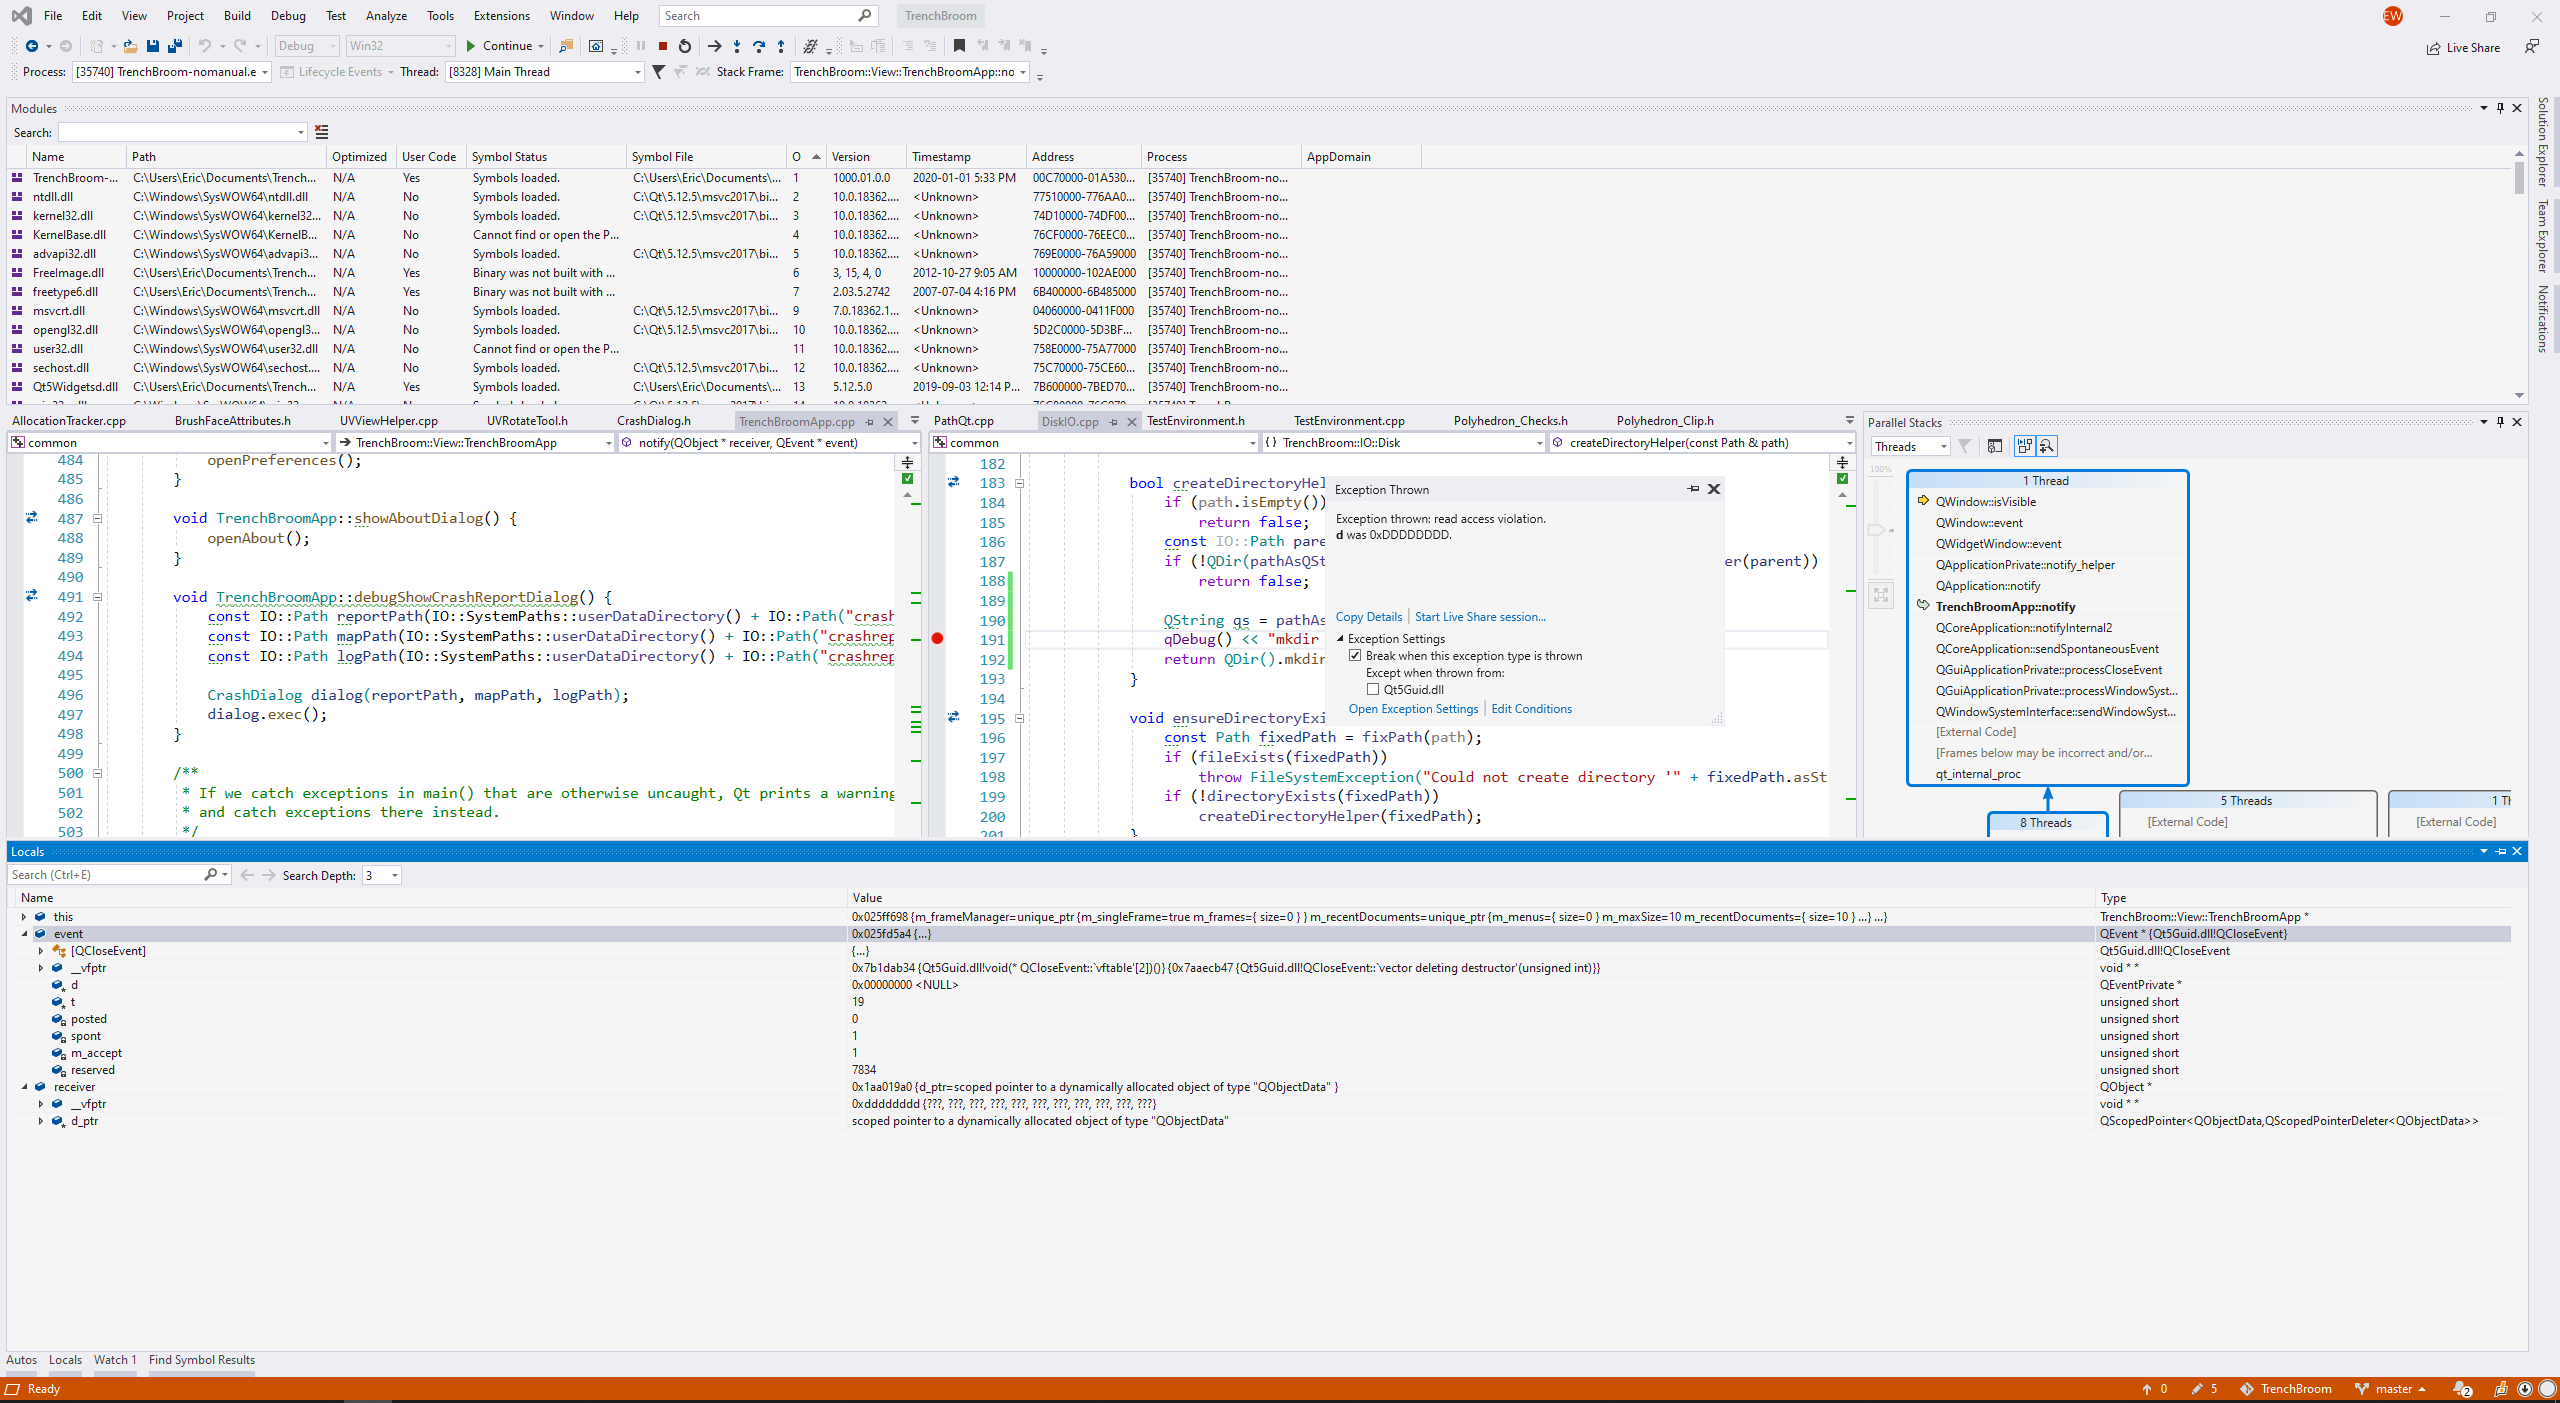Click the breakpoint red dot at line 191

pyautogui.click(x=937, y=639)
